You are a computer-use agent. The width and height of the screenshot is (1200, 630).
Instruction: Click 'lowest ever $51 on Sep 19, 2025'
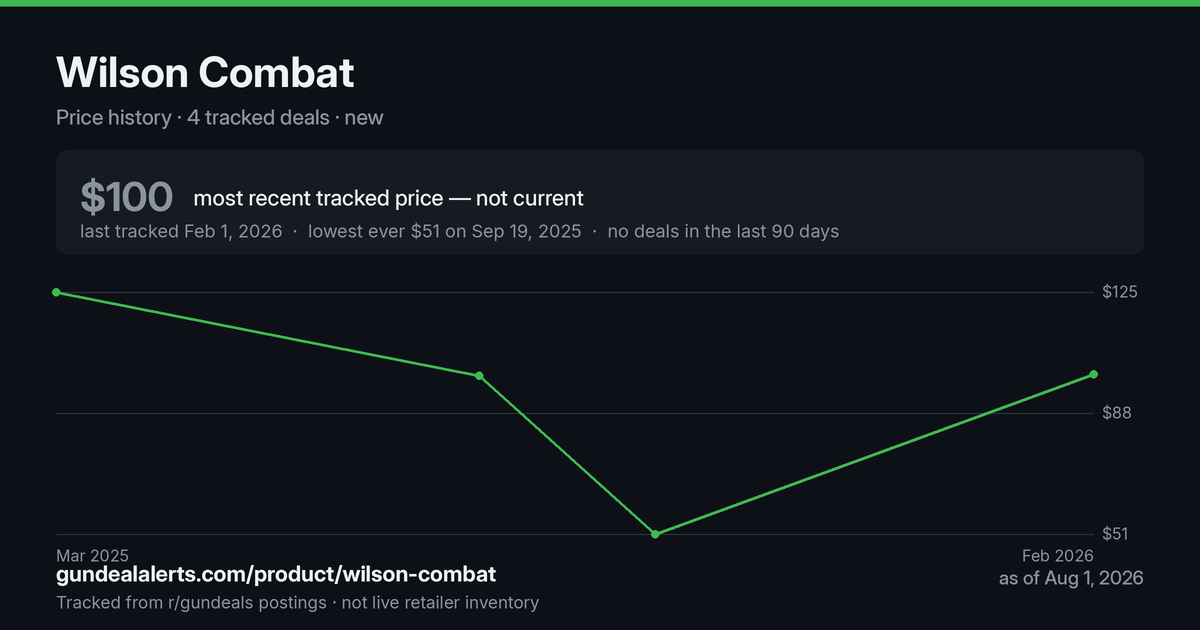point(445,231)
